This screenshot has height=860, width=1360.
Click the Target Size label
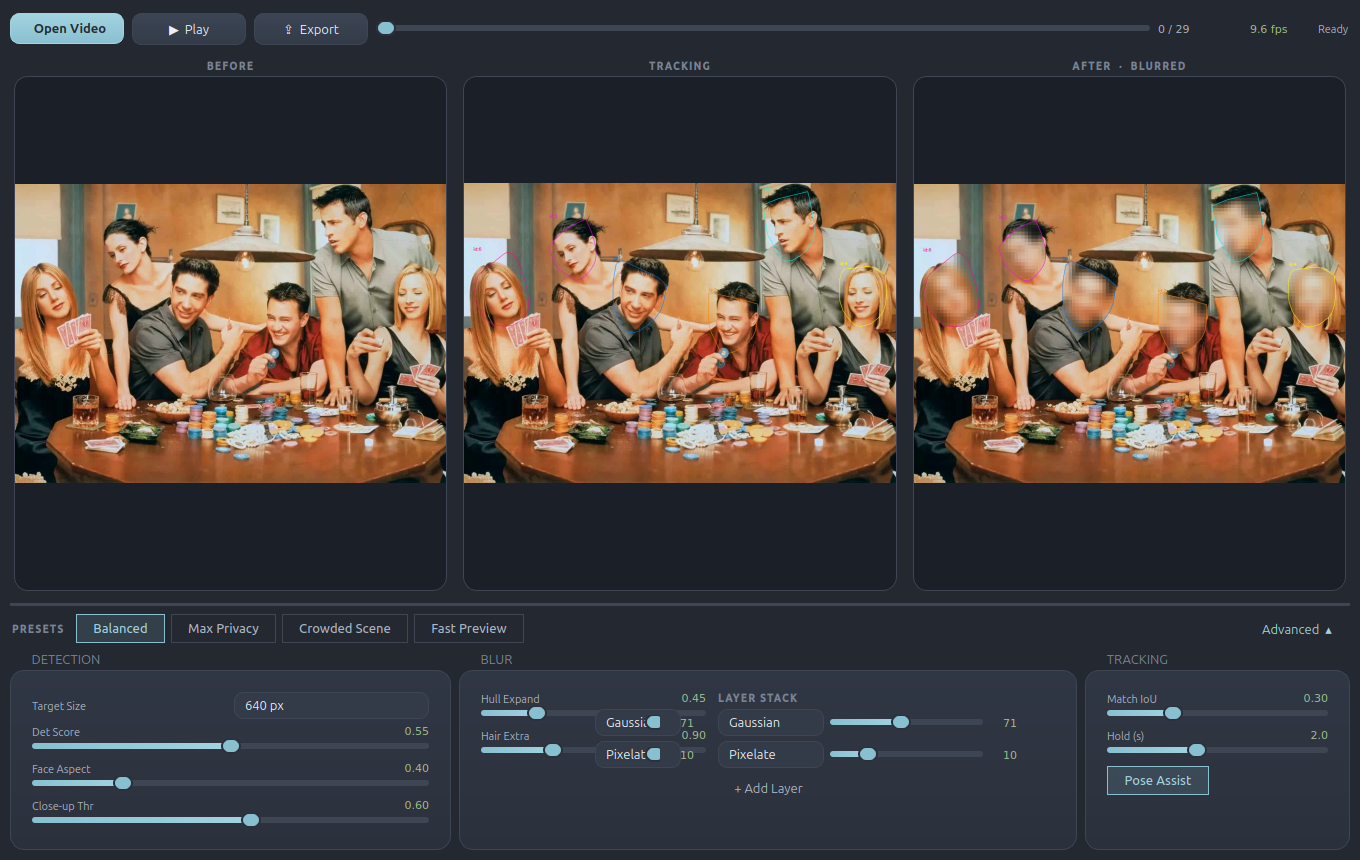point(59,706)
